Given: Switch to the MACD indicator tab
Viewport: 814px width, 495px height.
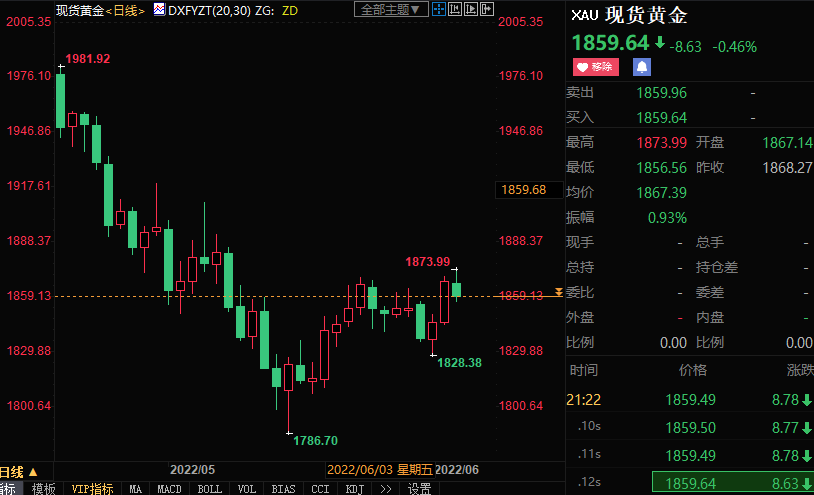Looking at the screenshot, I should tap(170, 489).
